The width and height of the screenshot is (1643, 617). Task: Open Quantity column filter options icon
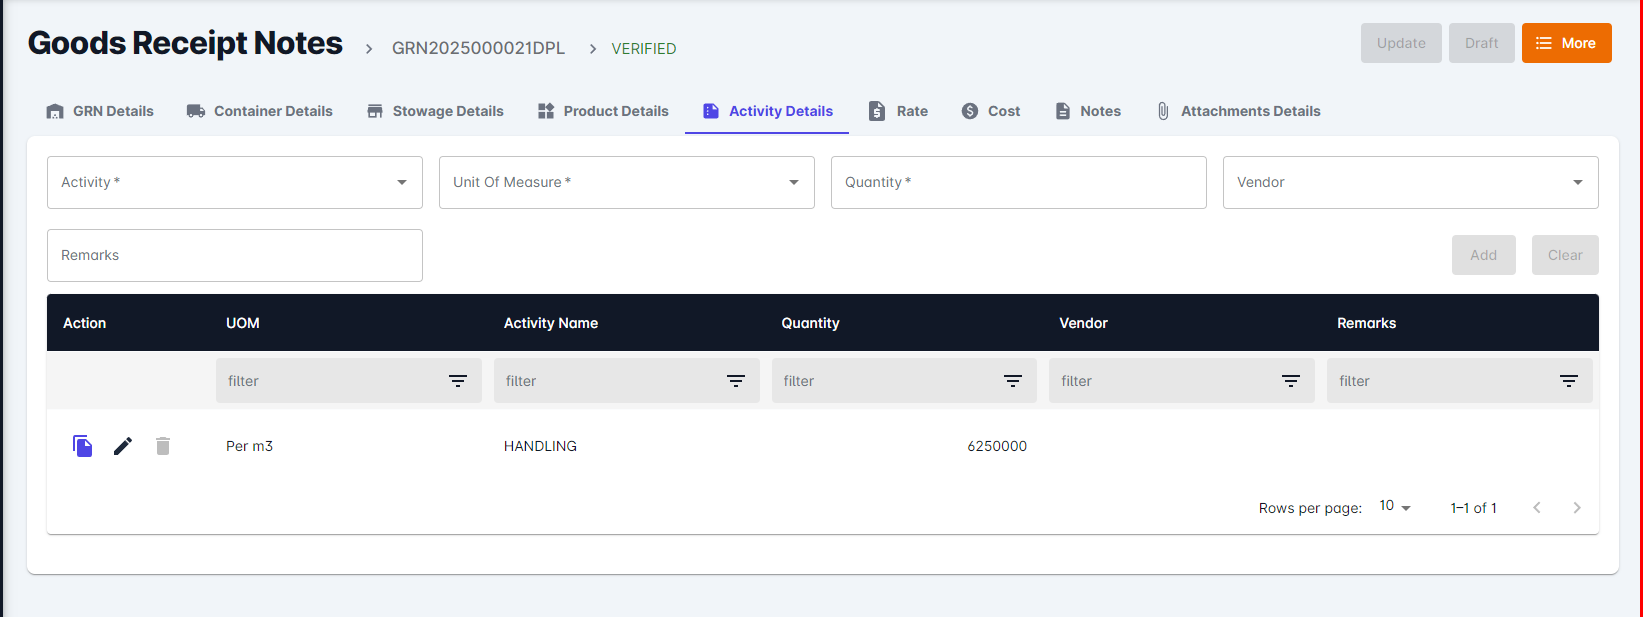pos(1013,381)
